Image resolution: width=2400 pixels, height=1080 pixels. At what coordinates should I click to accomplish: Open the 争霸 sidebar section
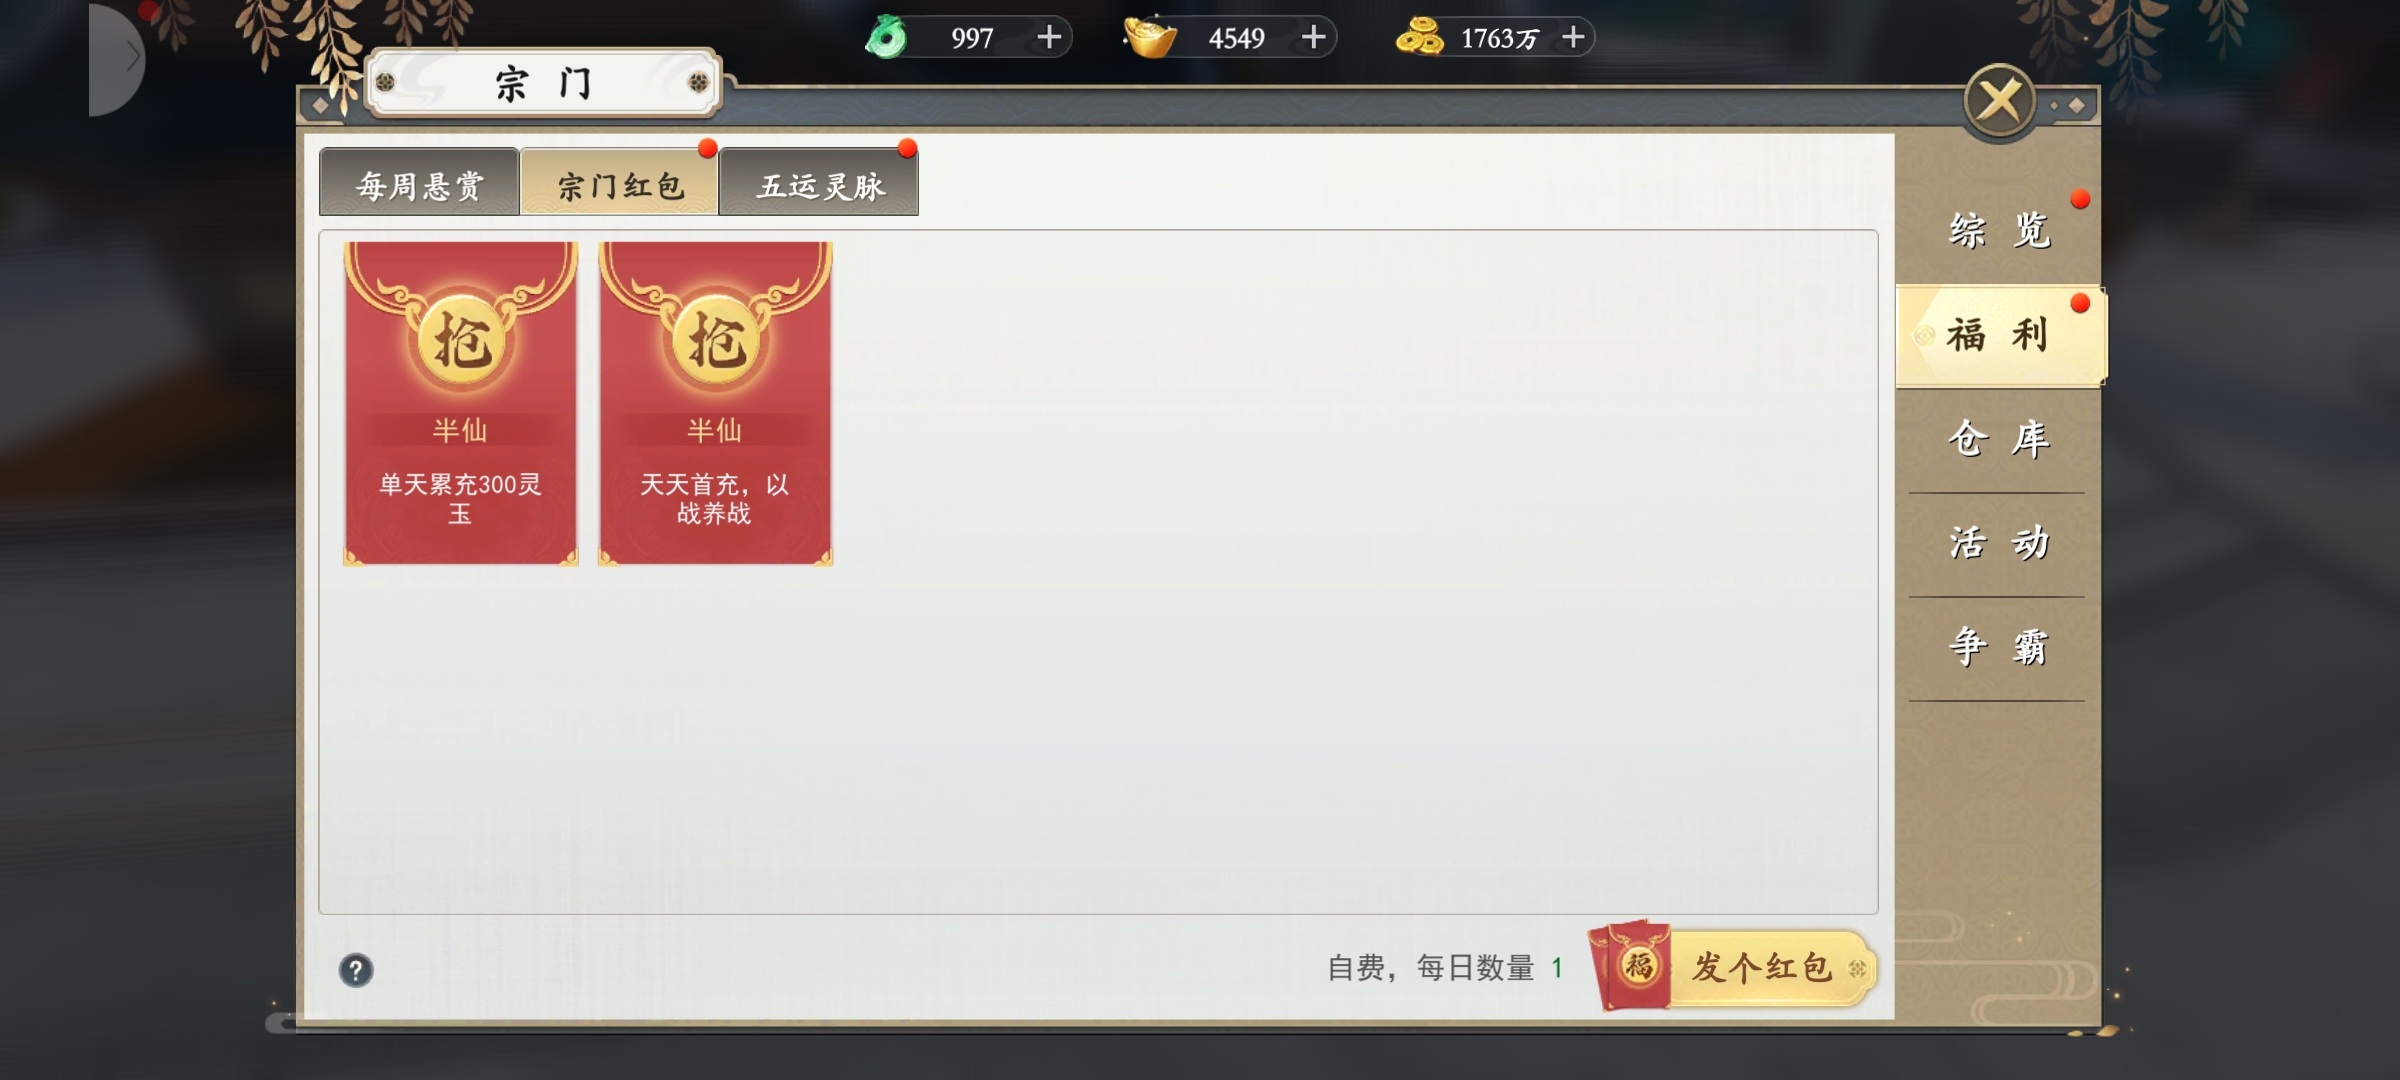(x=1999, y=648)
